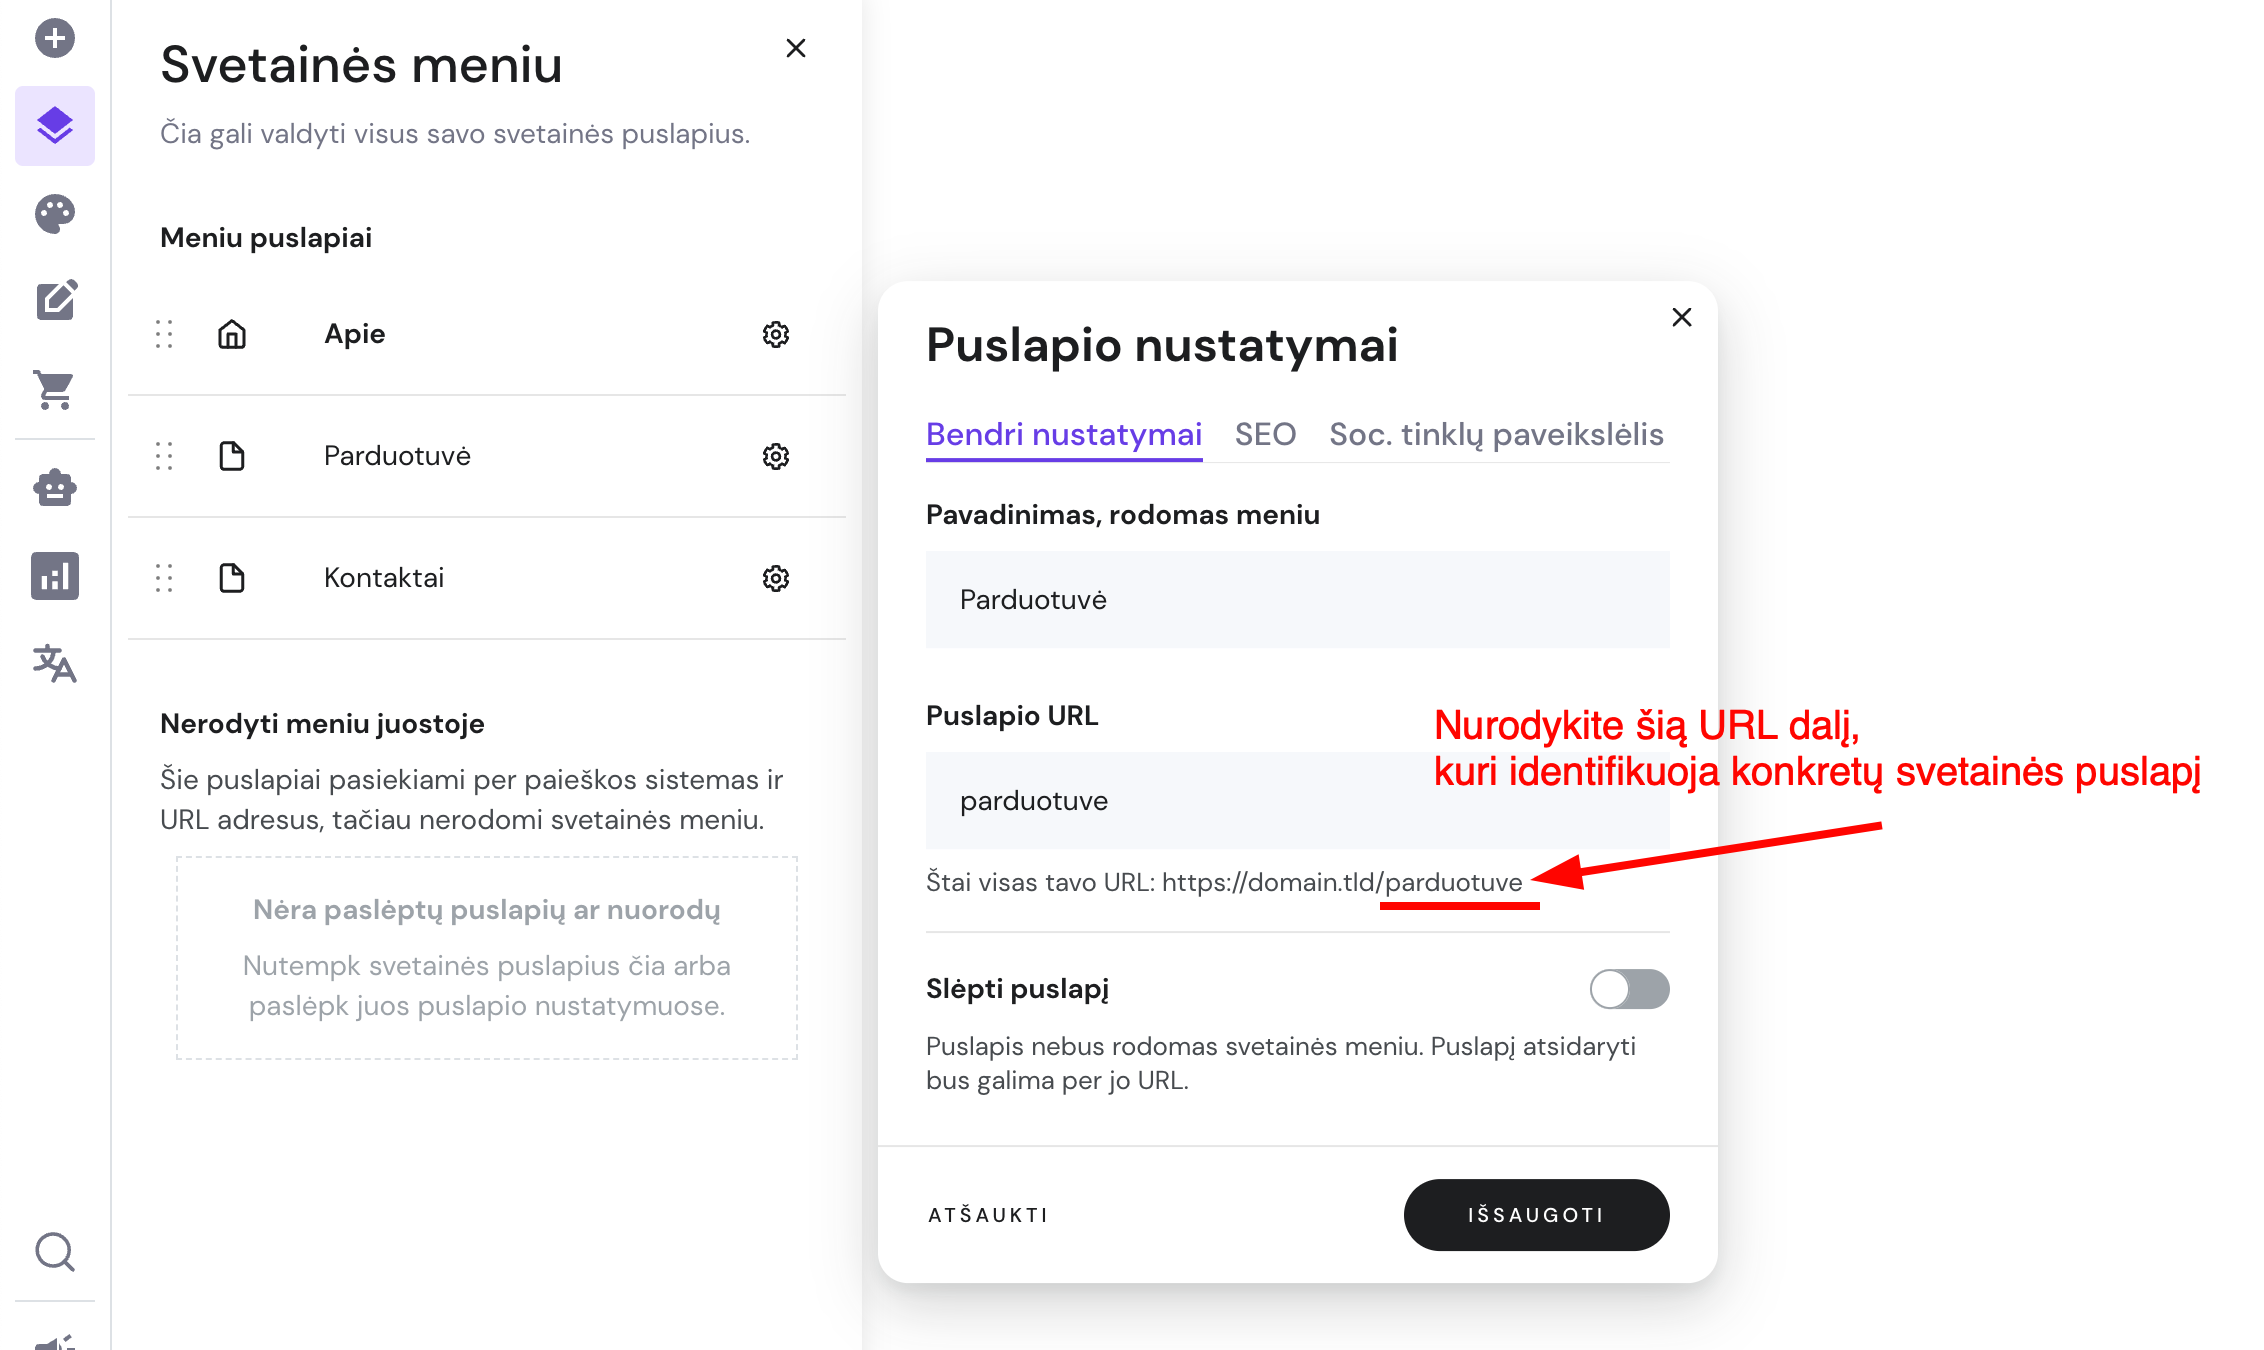This screenshot has height=1350, width=2264.
Task: Open the analytics chart icon
Action: pos(55,576)
